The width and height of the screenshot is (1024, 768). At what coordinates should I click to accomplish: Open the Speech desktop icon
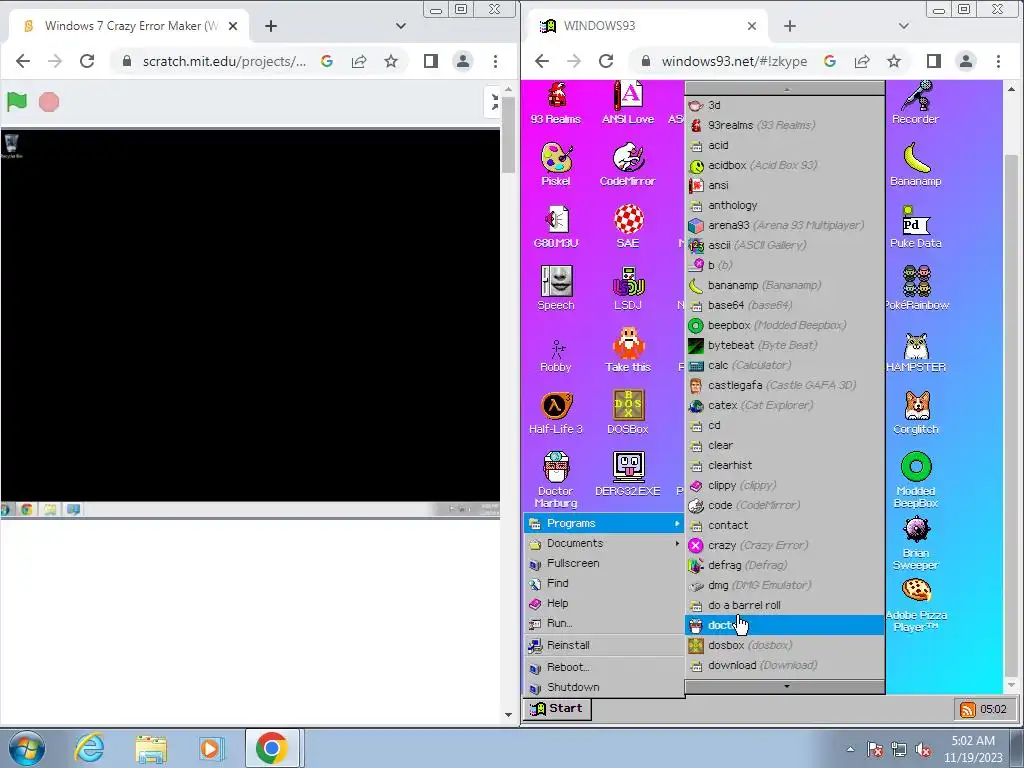click(556, 289)
